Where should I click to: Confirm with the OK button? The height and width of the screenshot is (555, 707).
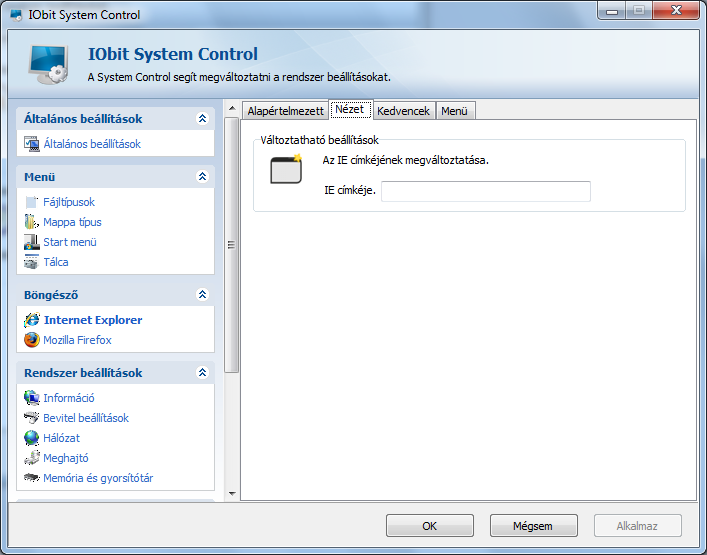(x=430, y=526)
